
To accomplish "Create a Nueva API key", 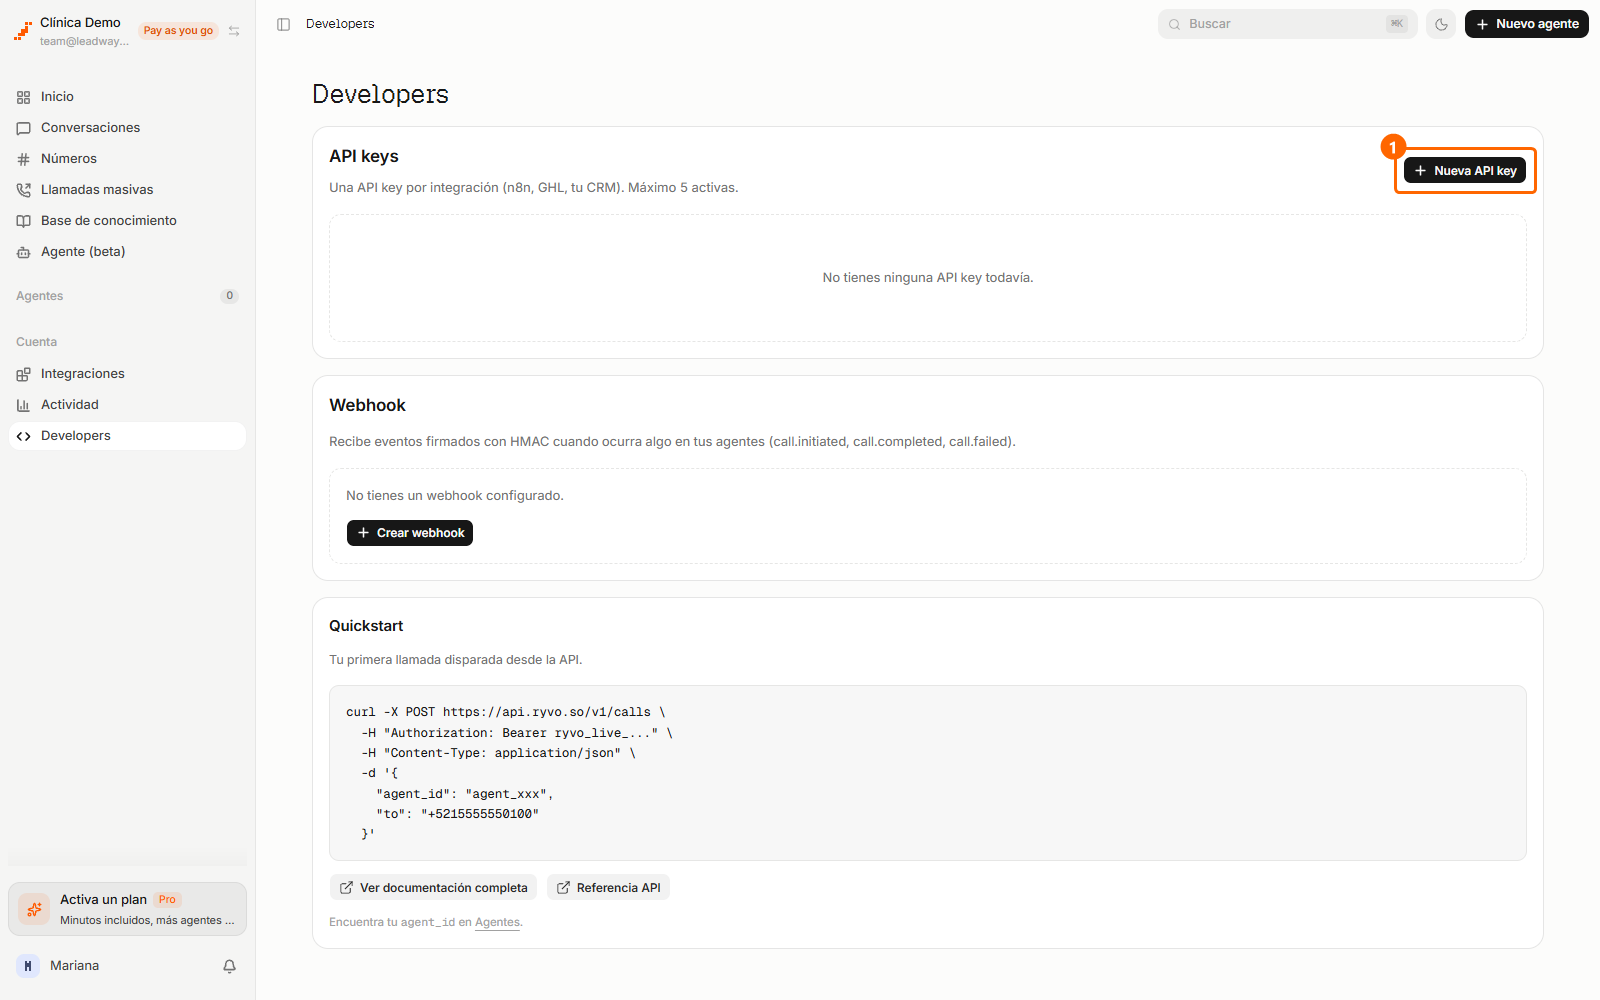I will click(1465, 171).
